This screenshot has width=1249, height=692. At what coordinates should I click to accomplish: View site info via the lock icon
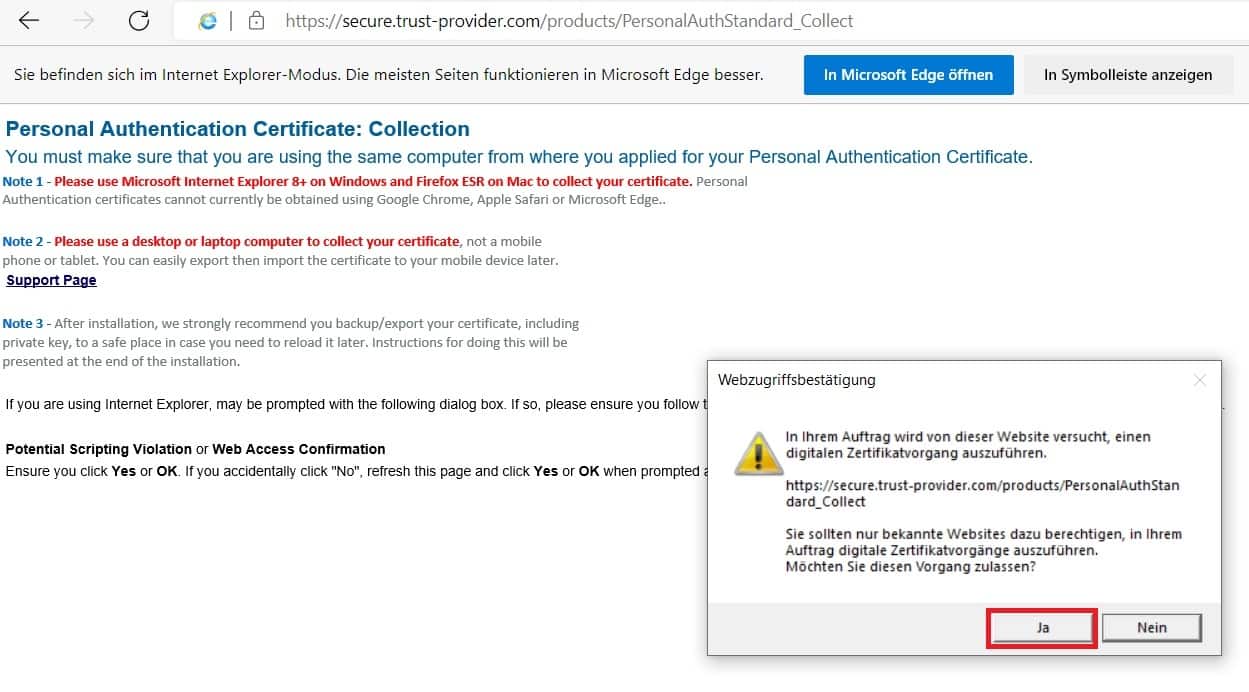click(x=256, y=21)
